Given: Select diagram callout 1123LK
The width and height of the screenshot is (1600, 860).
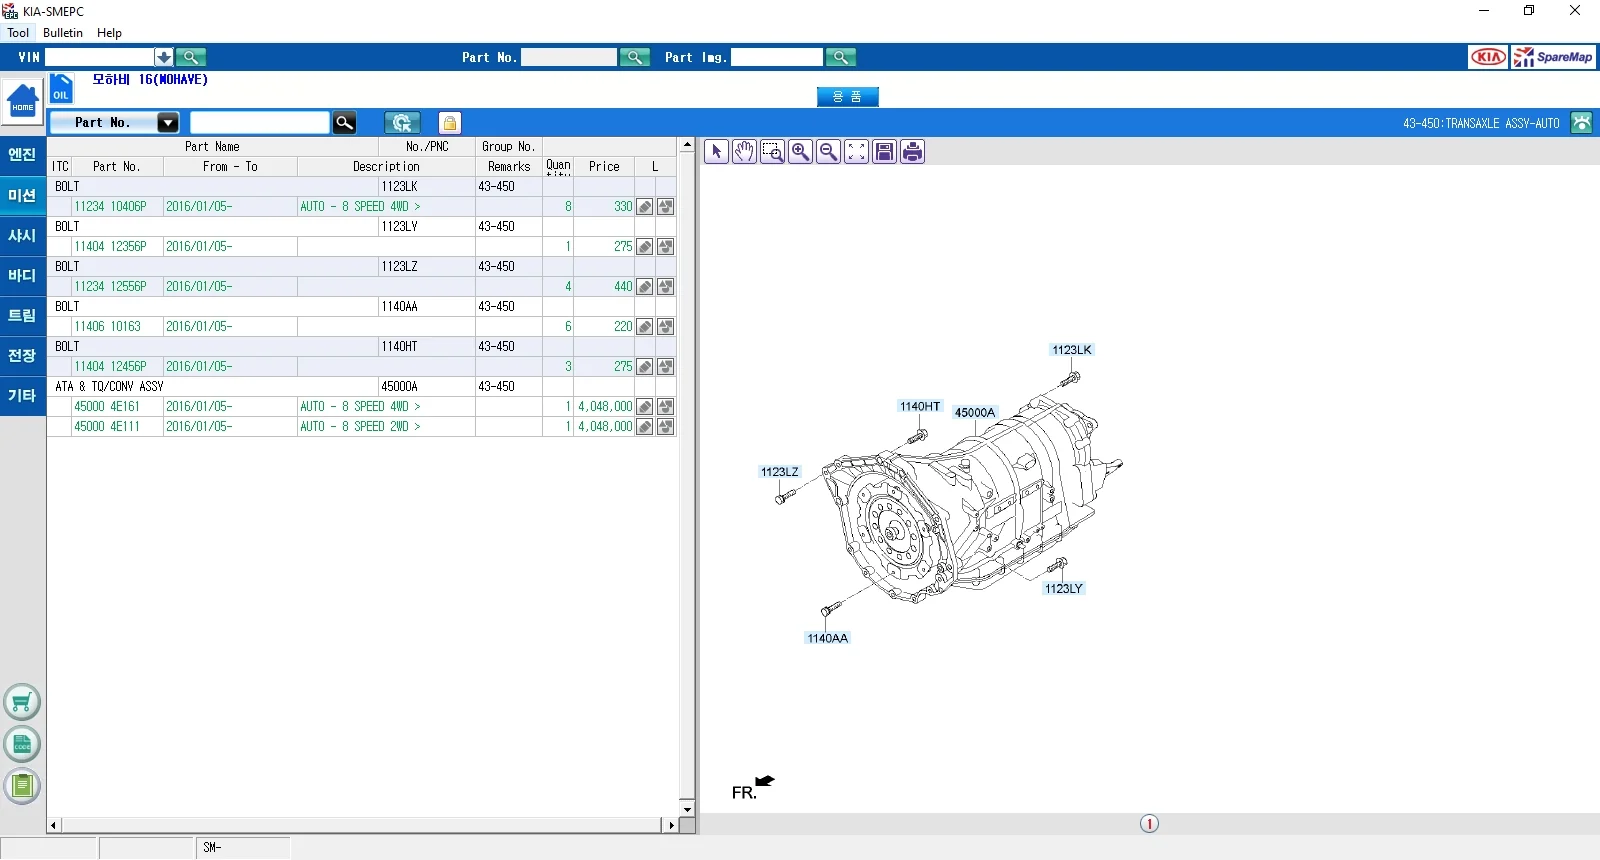Looking at the screenshot, I should pyautogui.click(x=1071, y=350).
